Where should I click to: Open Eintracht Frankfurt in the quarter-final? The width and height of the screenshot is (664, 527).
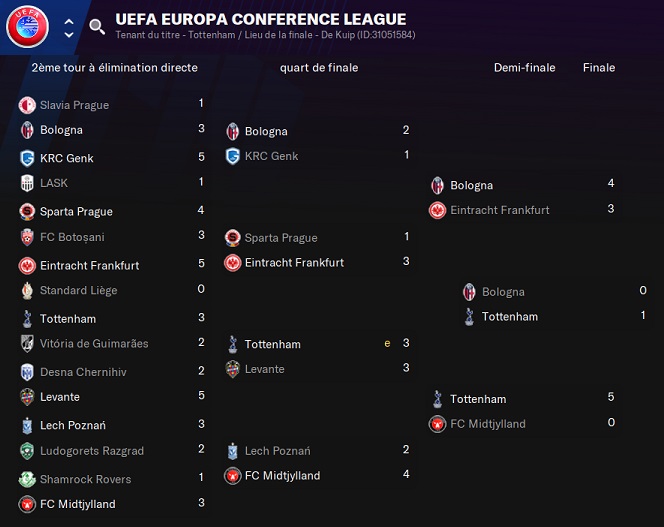click(x=294, y=263)
